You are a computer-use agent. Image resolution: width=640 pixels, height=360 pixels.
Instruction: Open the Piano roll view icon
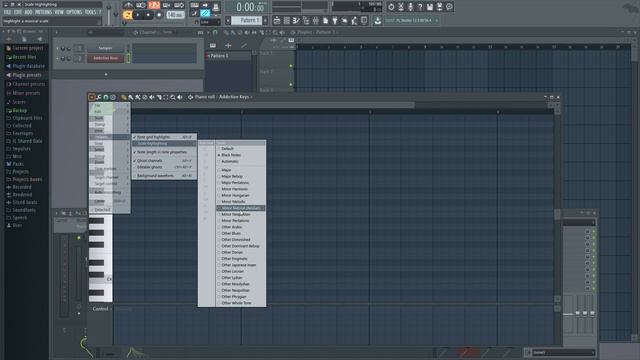[296, 20]
